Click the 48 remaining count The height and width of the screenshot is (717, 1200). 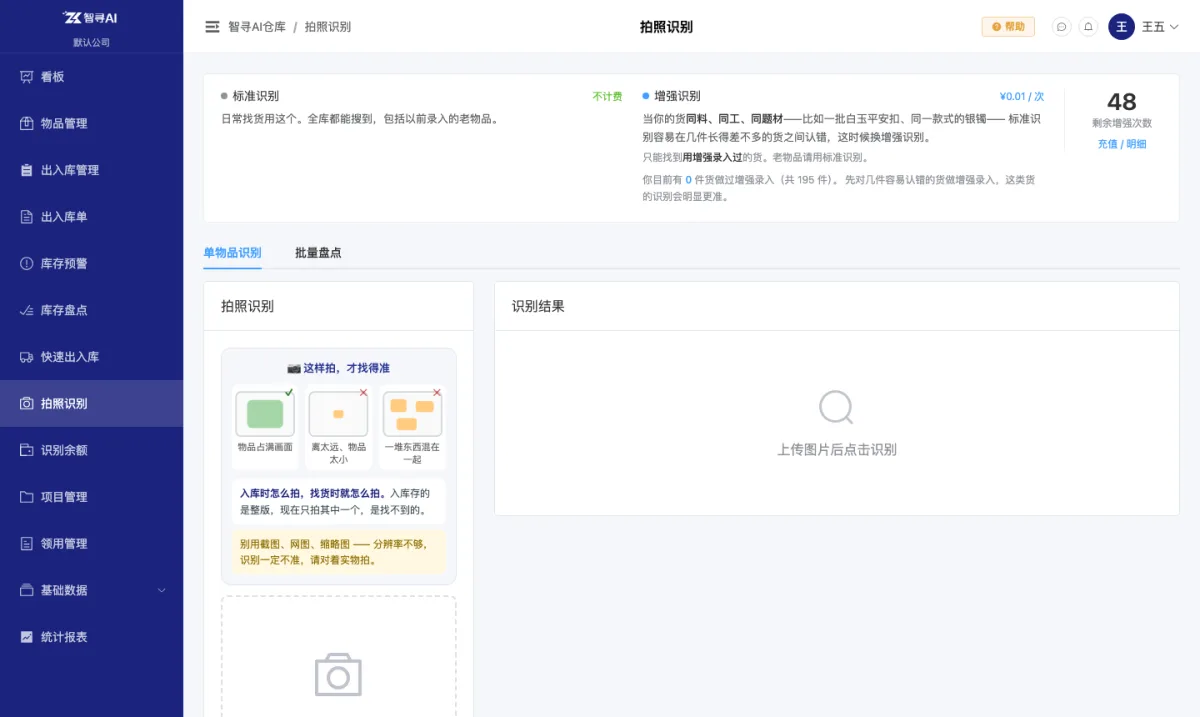click(x=1122, y=102)
